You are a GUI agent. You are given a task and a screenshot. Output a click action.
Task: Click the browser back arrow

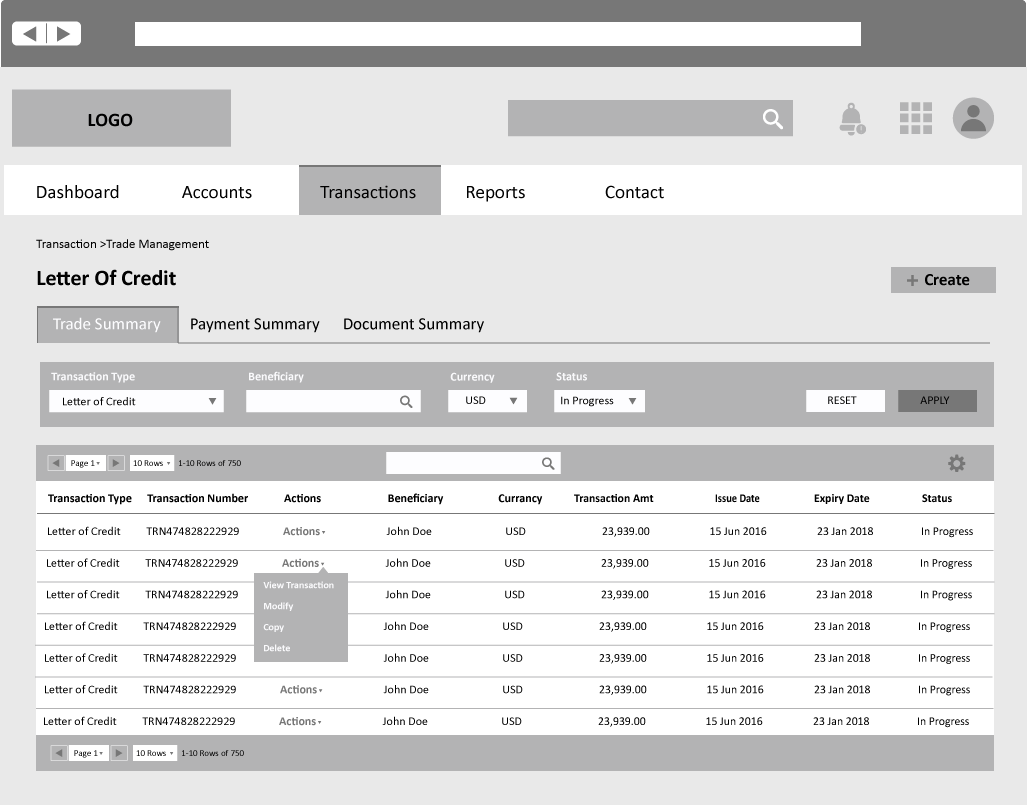tap(29, 33)
